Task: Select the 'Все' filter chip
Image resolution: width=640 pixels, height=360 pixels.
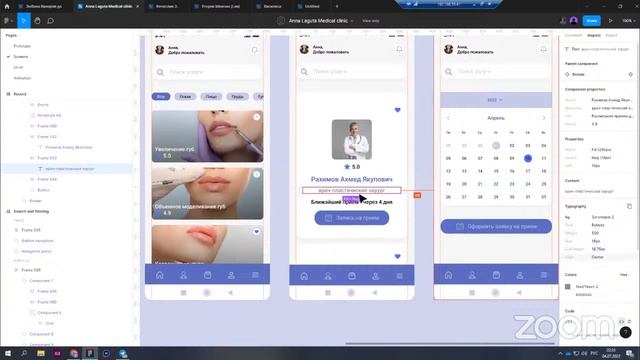Action: pos(161,97)
